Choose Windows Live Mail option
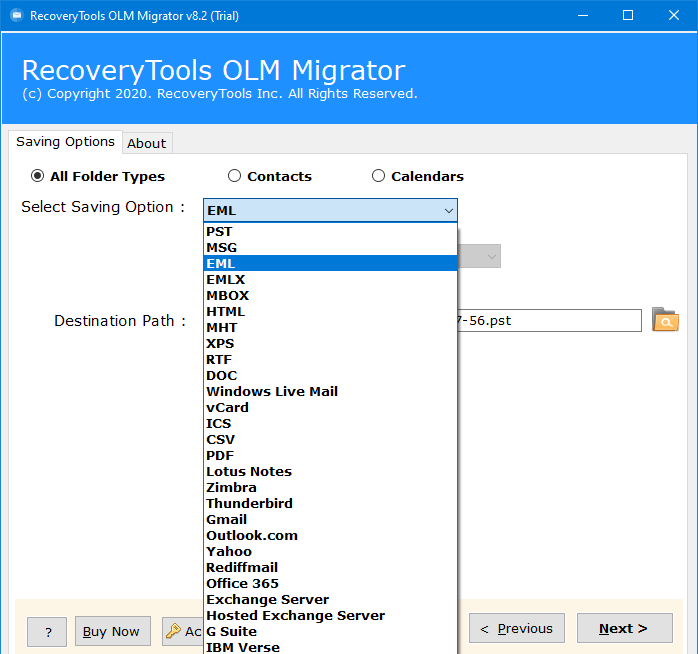Screen dimensions: 698x654 point(330,392)
